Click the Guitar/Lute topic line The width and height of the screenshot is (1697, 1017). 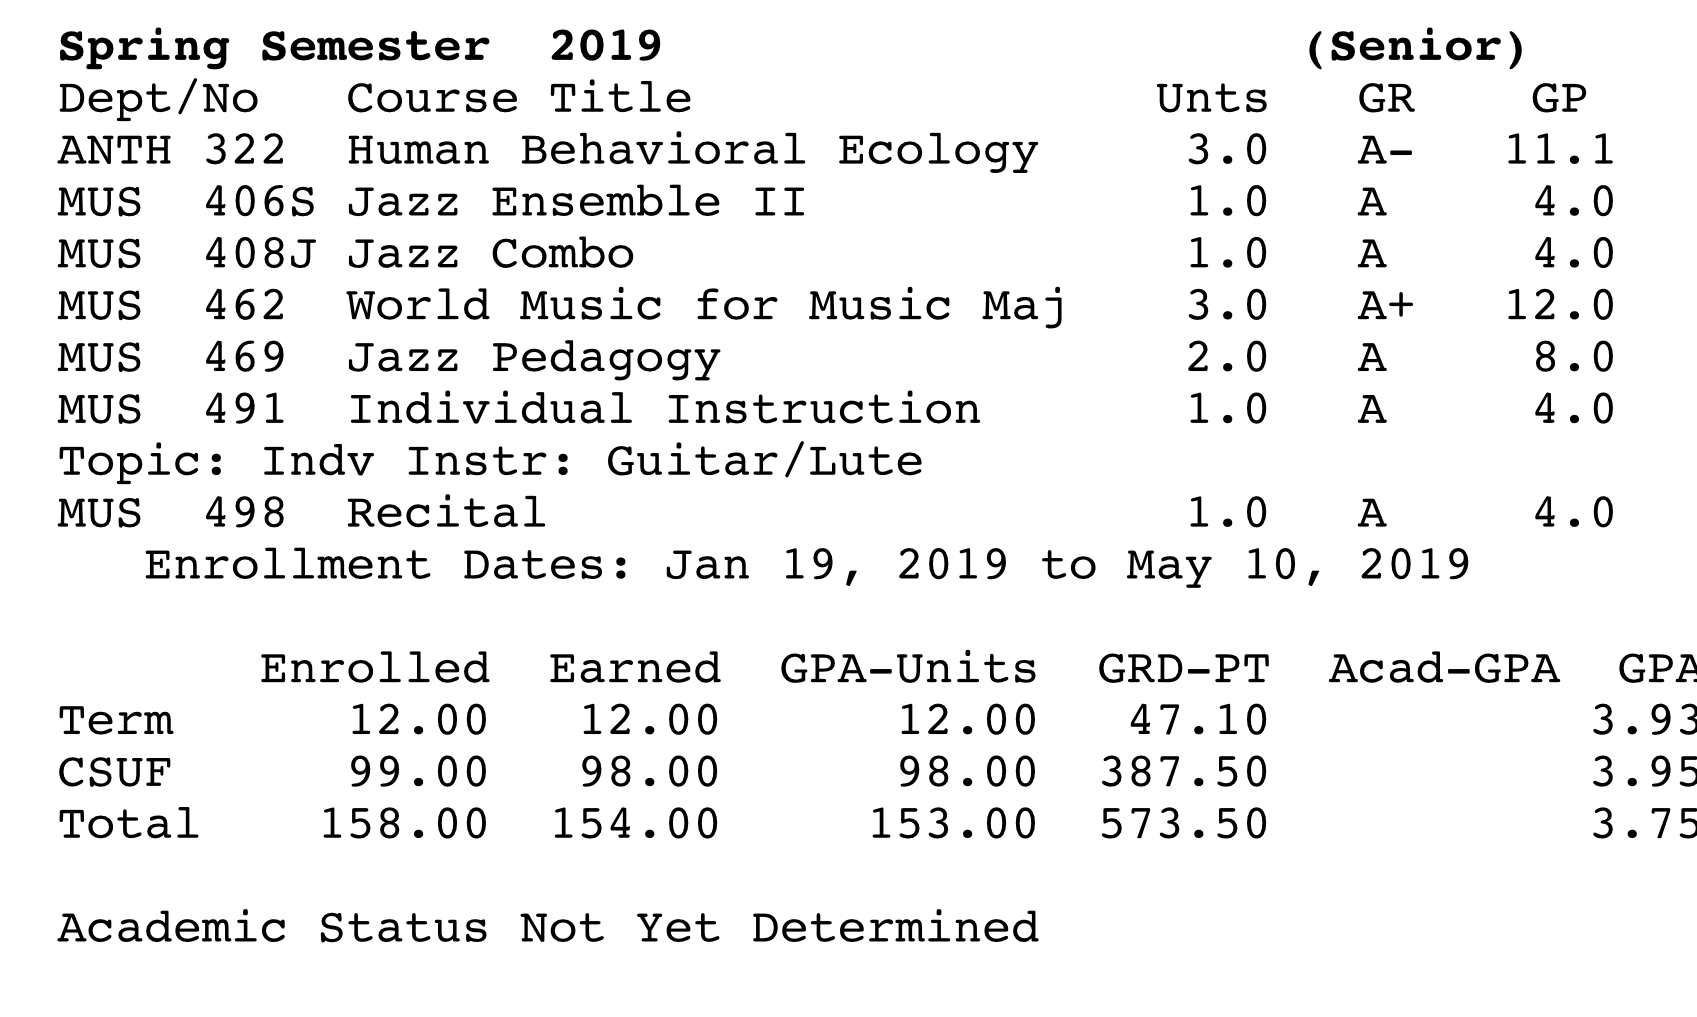[490, 463]
